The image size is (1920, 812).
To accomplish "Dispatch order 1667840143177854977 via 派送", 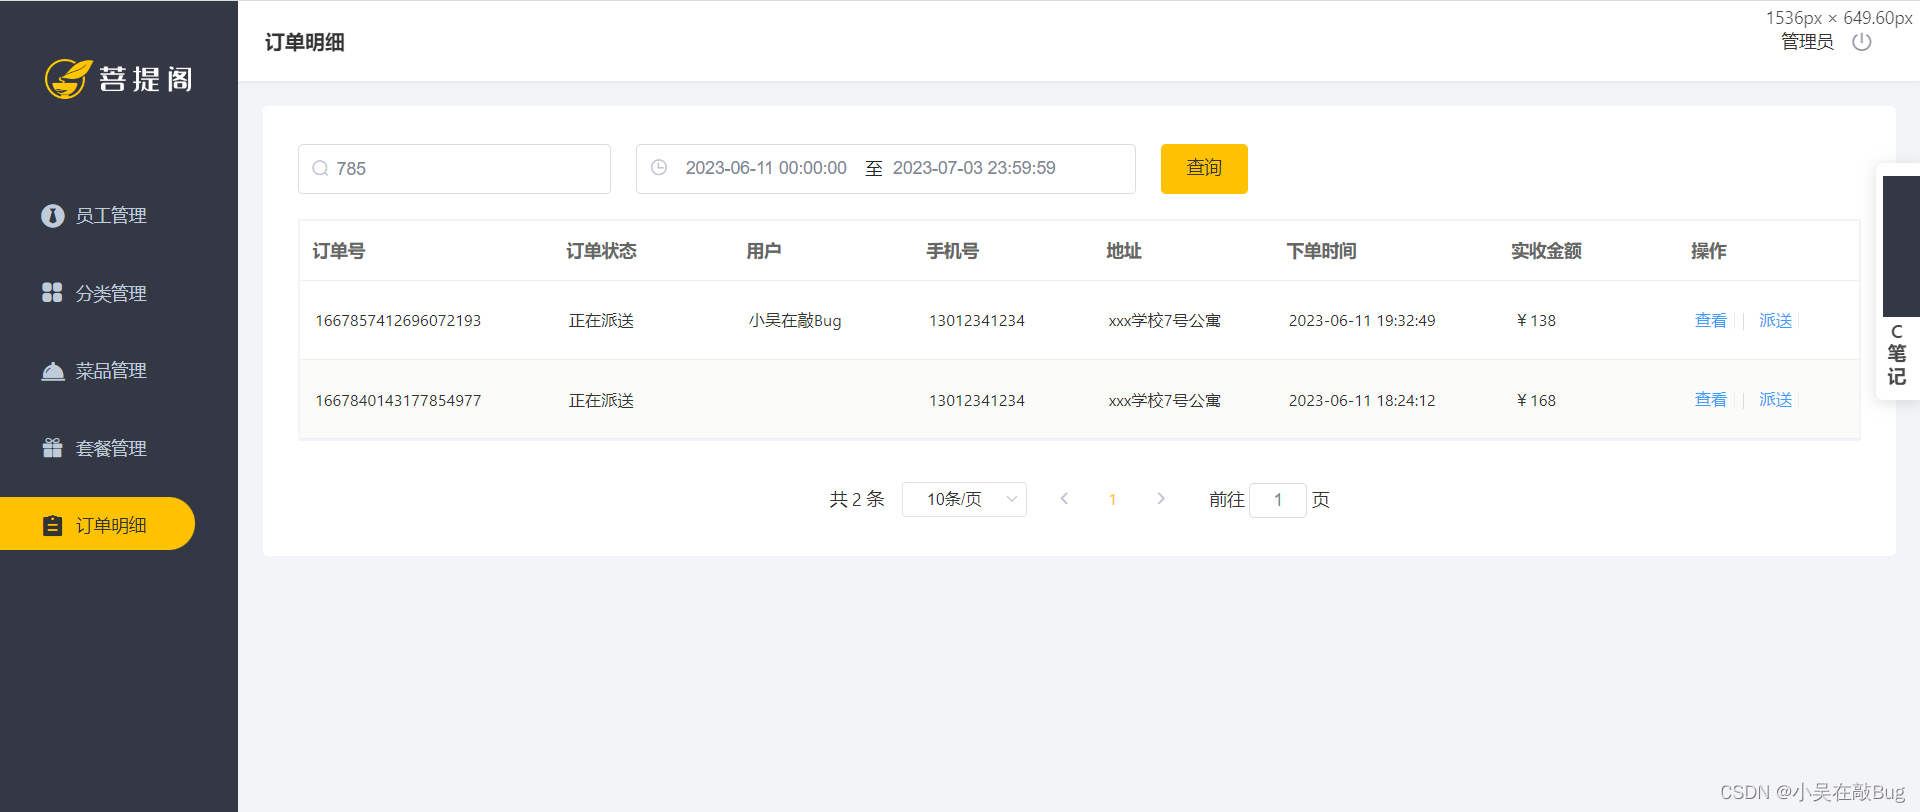I will point(1775,400).
